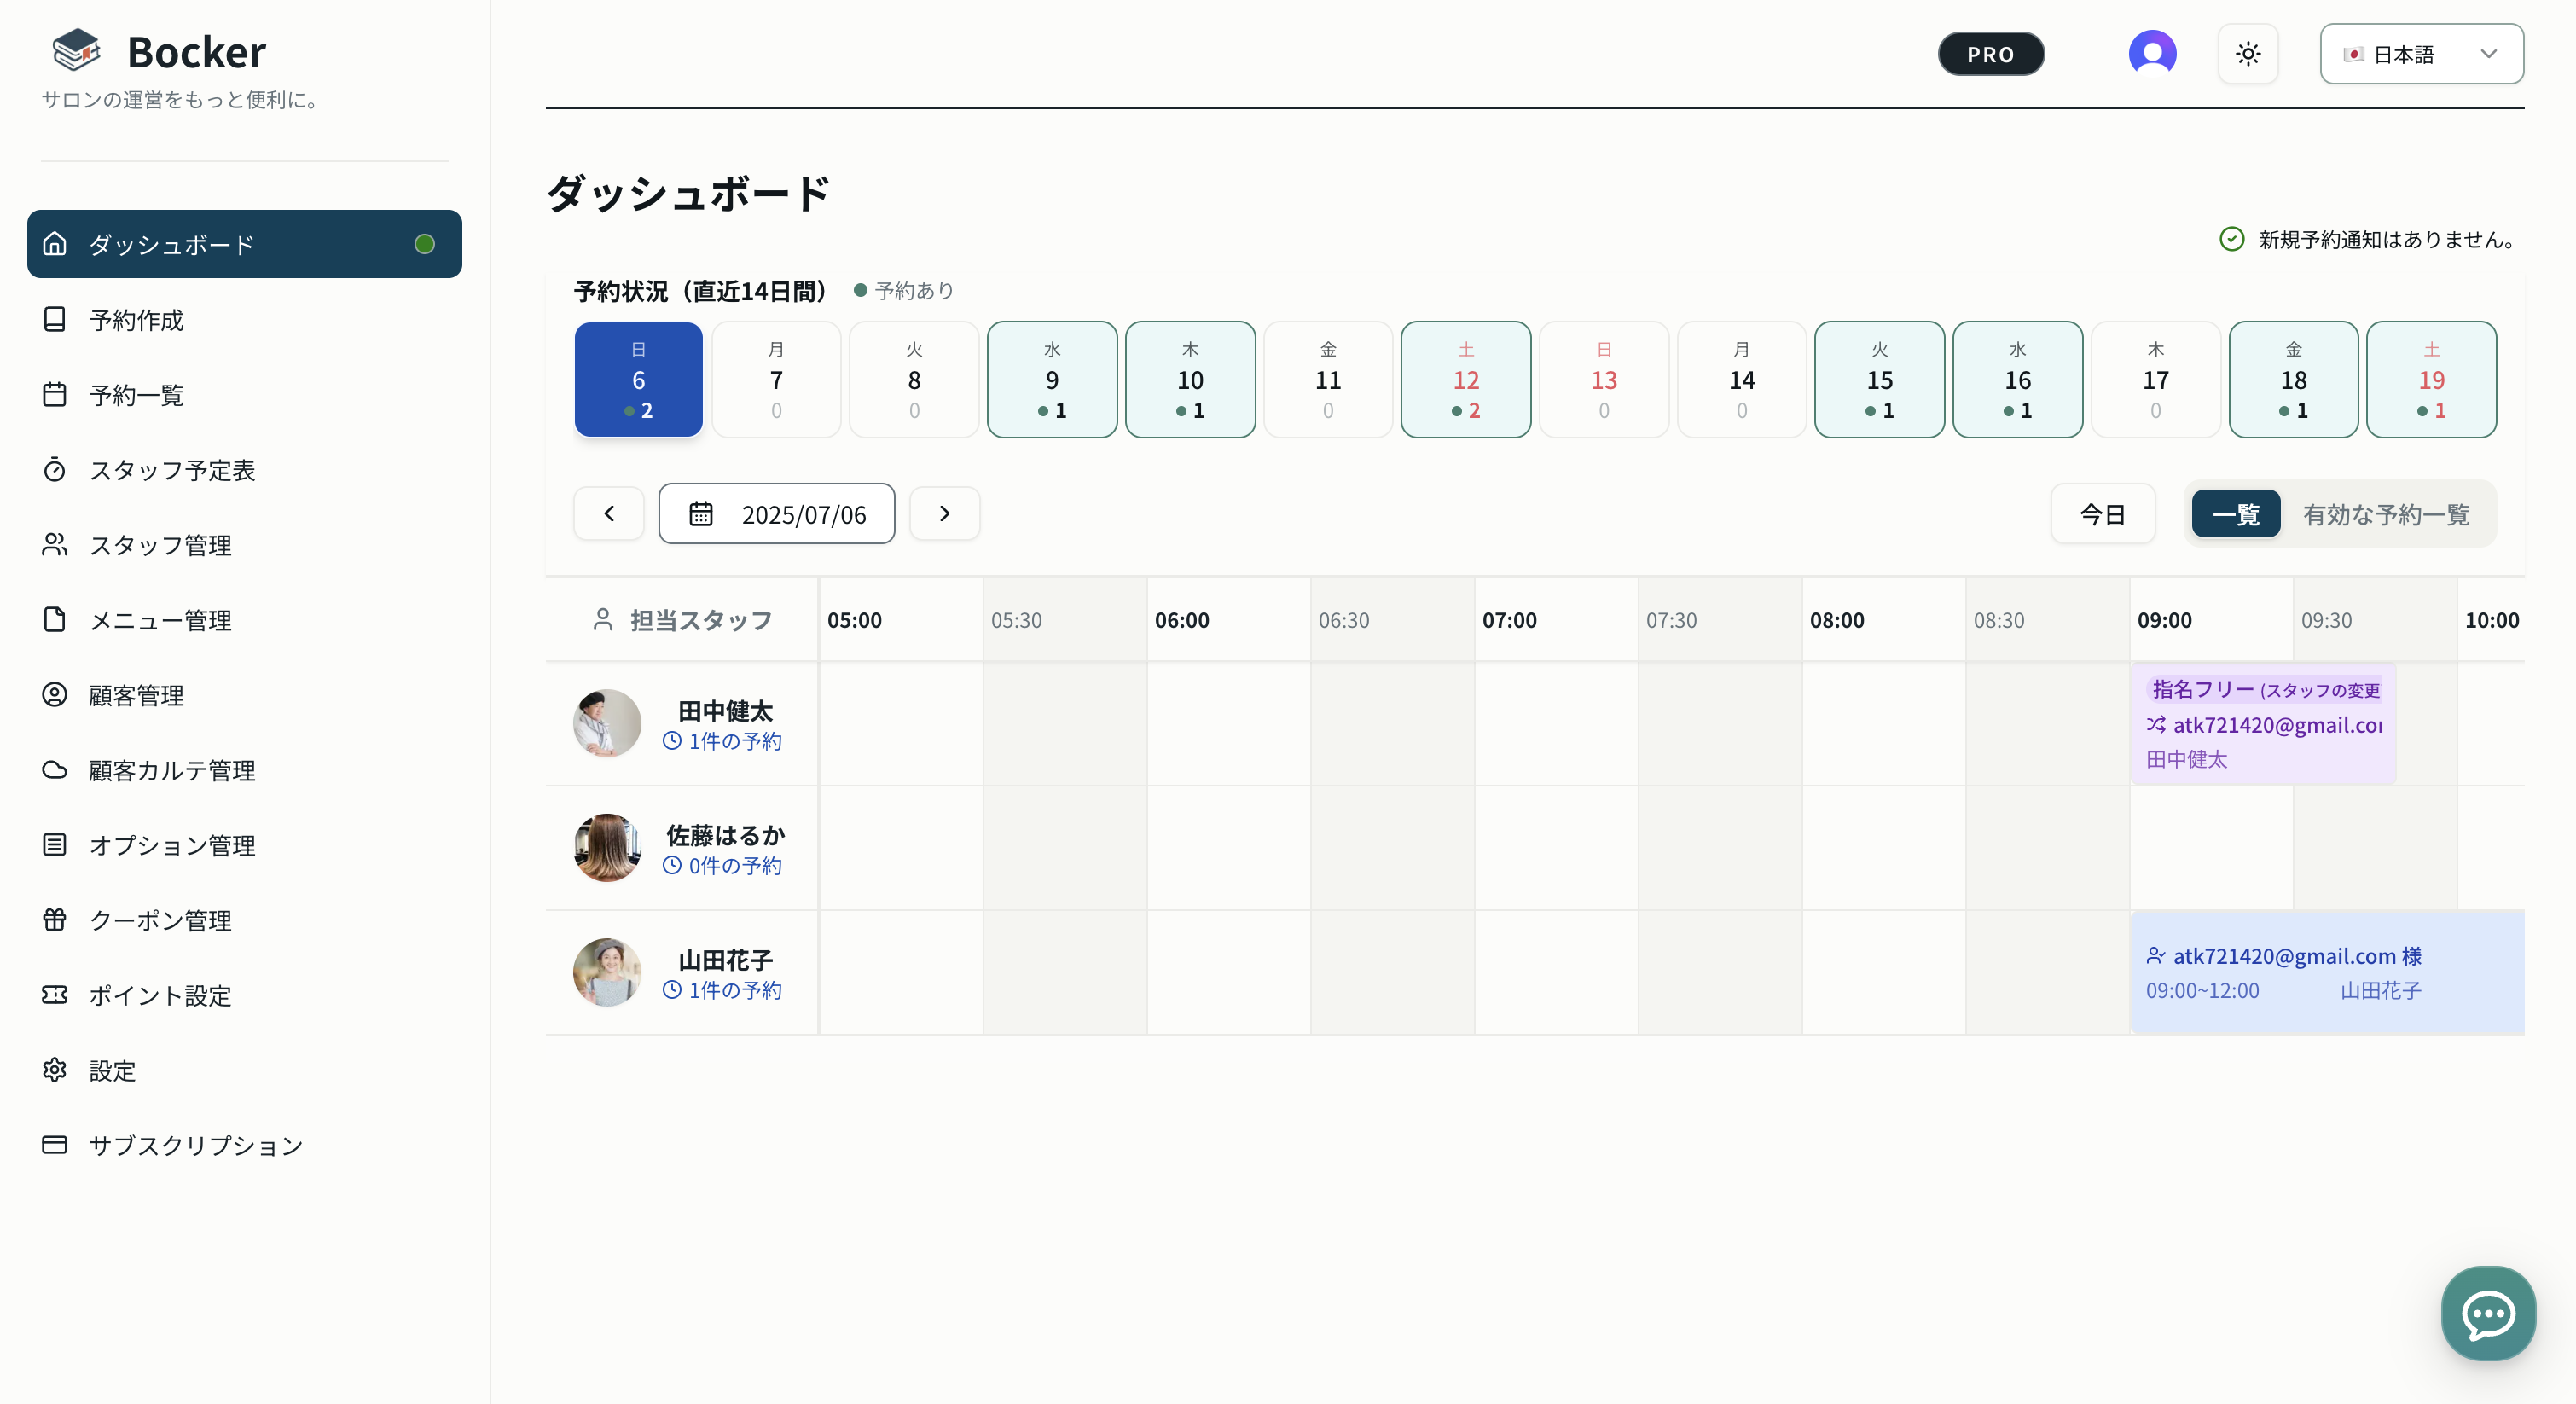Viewport: 2576px width, 1404px height.
Task: Open メニュー管理 in the sidebar
Action: (x=160, y=620)
